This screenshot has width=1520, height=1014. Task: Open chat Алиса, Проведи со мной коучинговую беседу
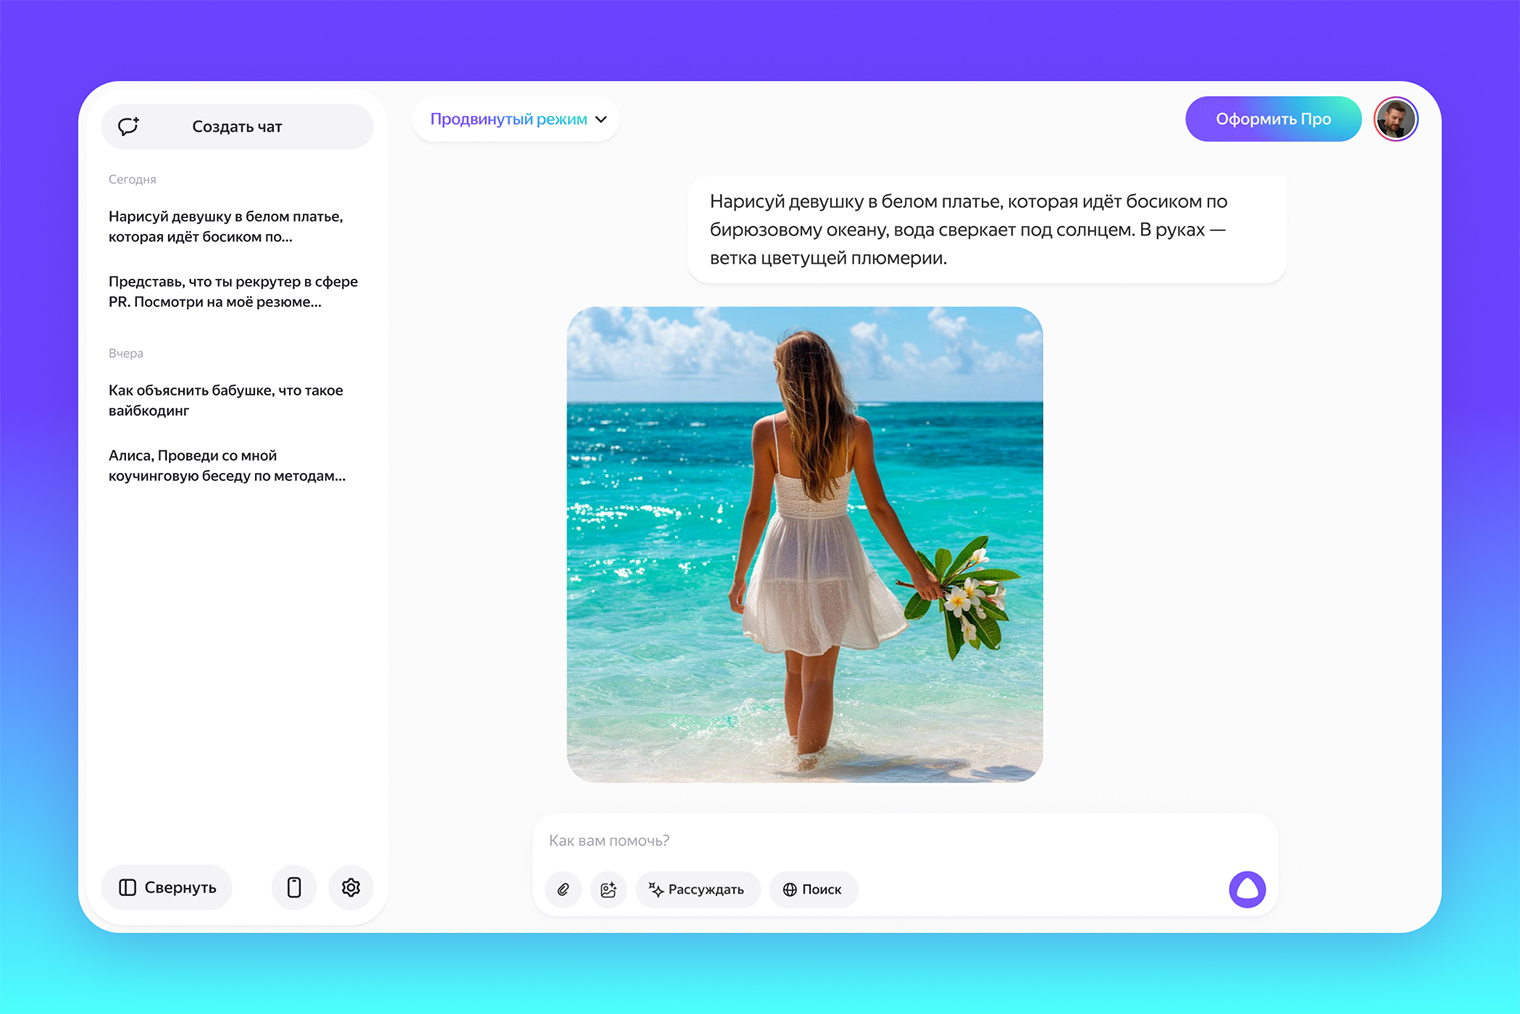tap(227, 465)
